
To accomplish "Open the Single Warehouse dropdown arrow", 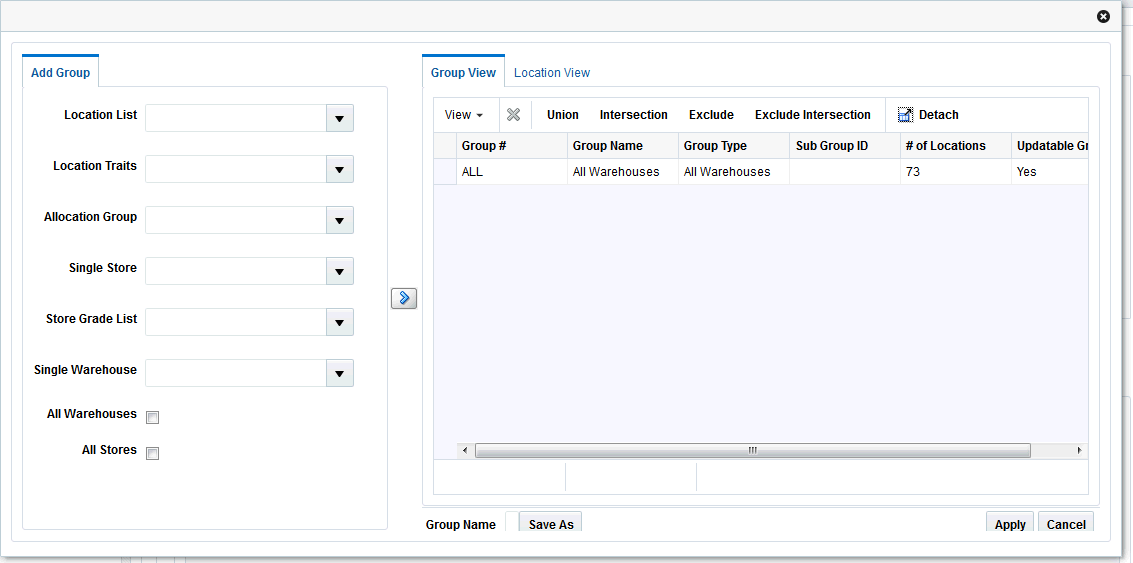I will pyautogui.click(x=340, y=373).
